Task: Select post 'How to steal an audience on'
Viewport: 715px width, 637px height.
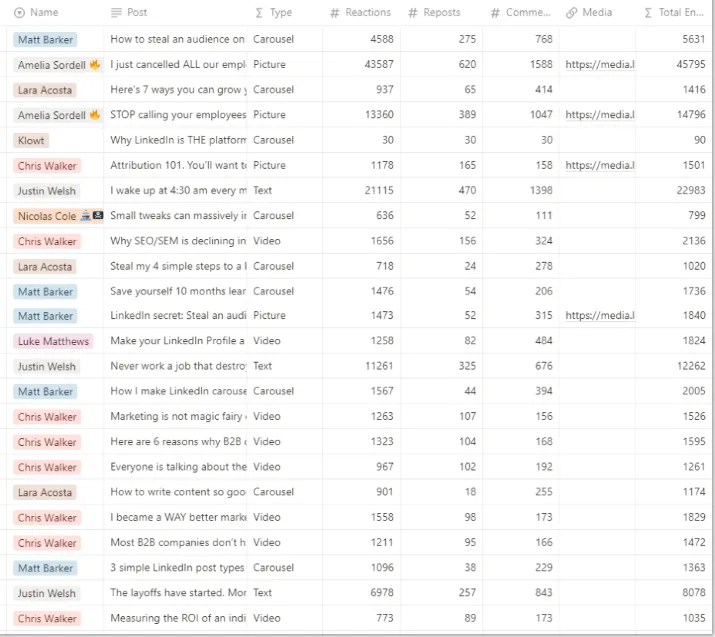Action: coord(177,39)
